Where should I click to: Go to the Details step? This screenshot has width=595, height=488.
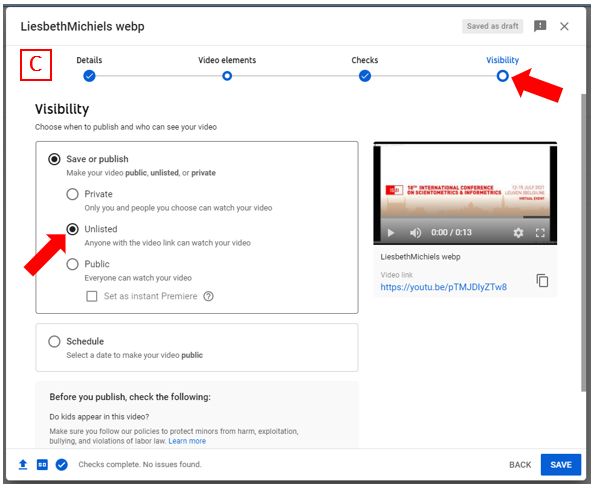tap(89, 76)
